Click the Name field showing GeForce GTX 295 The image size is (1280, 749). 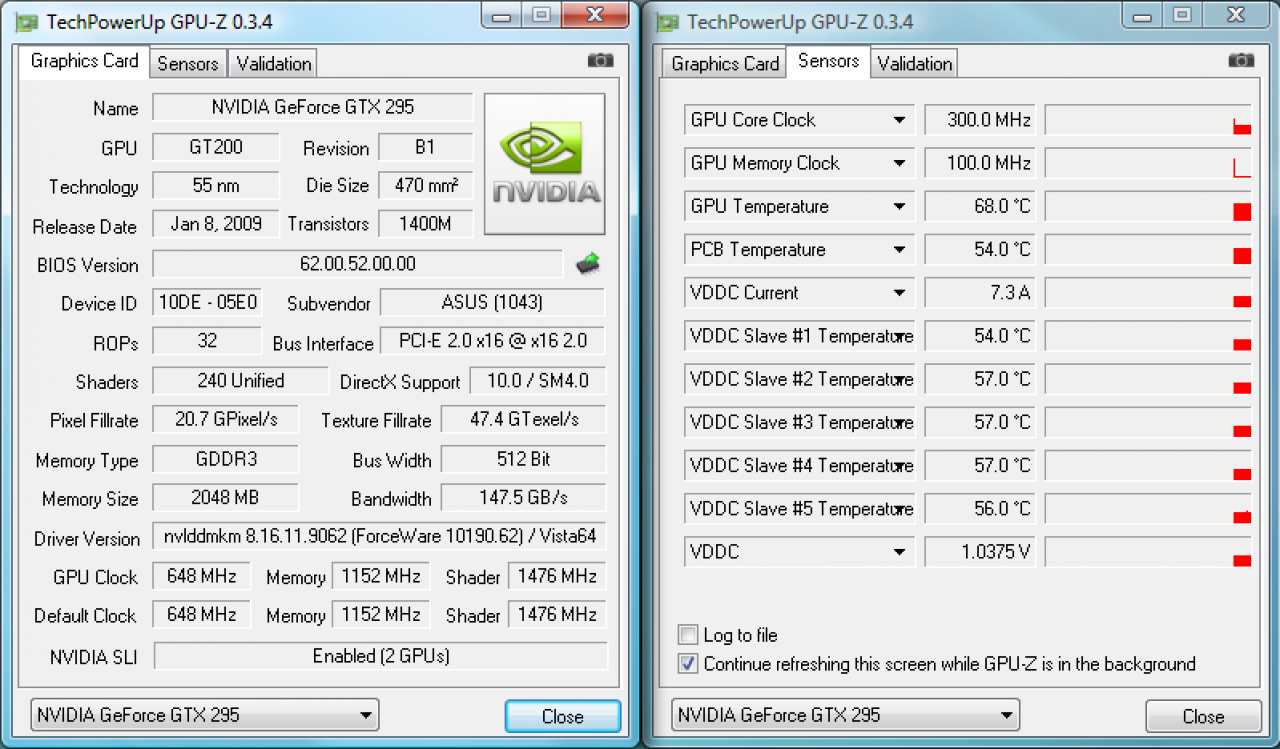313,107
